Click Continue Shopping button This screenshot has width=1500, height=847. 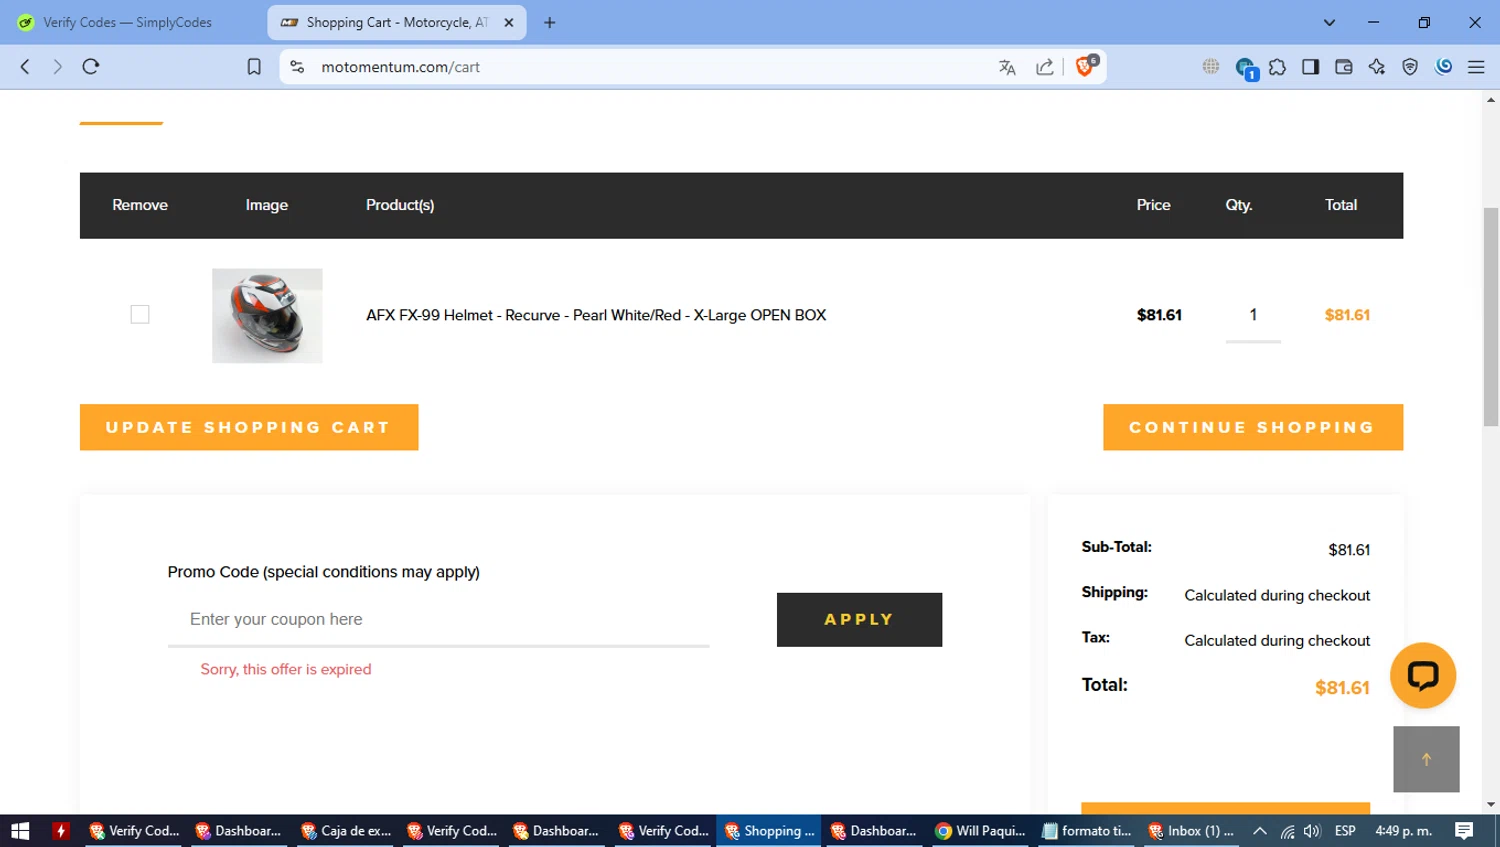coord(1253,427)
